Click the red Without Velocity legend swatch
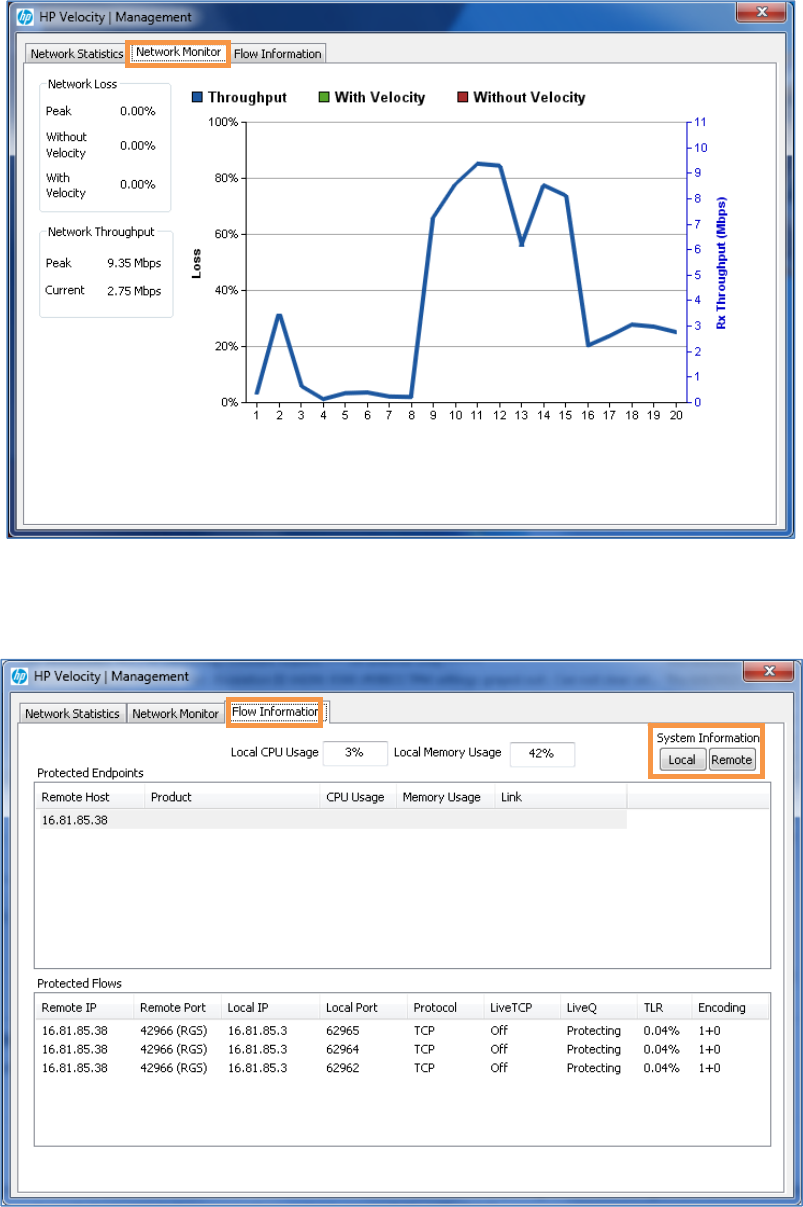This screenshot has height=1207, width=803. pos(463,98)
